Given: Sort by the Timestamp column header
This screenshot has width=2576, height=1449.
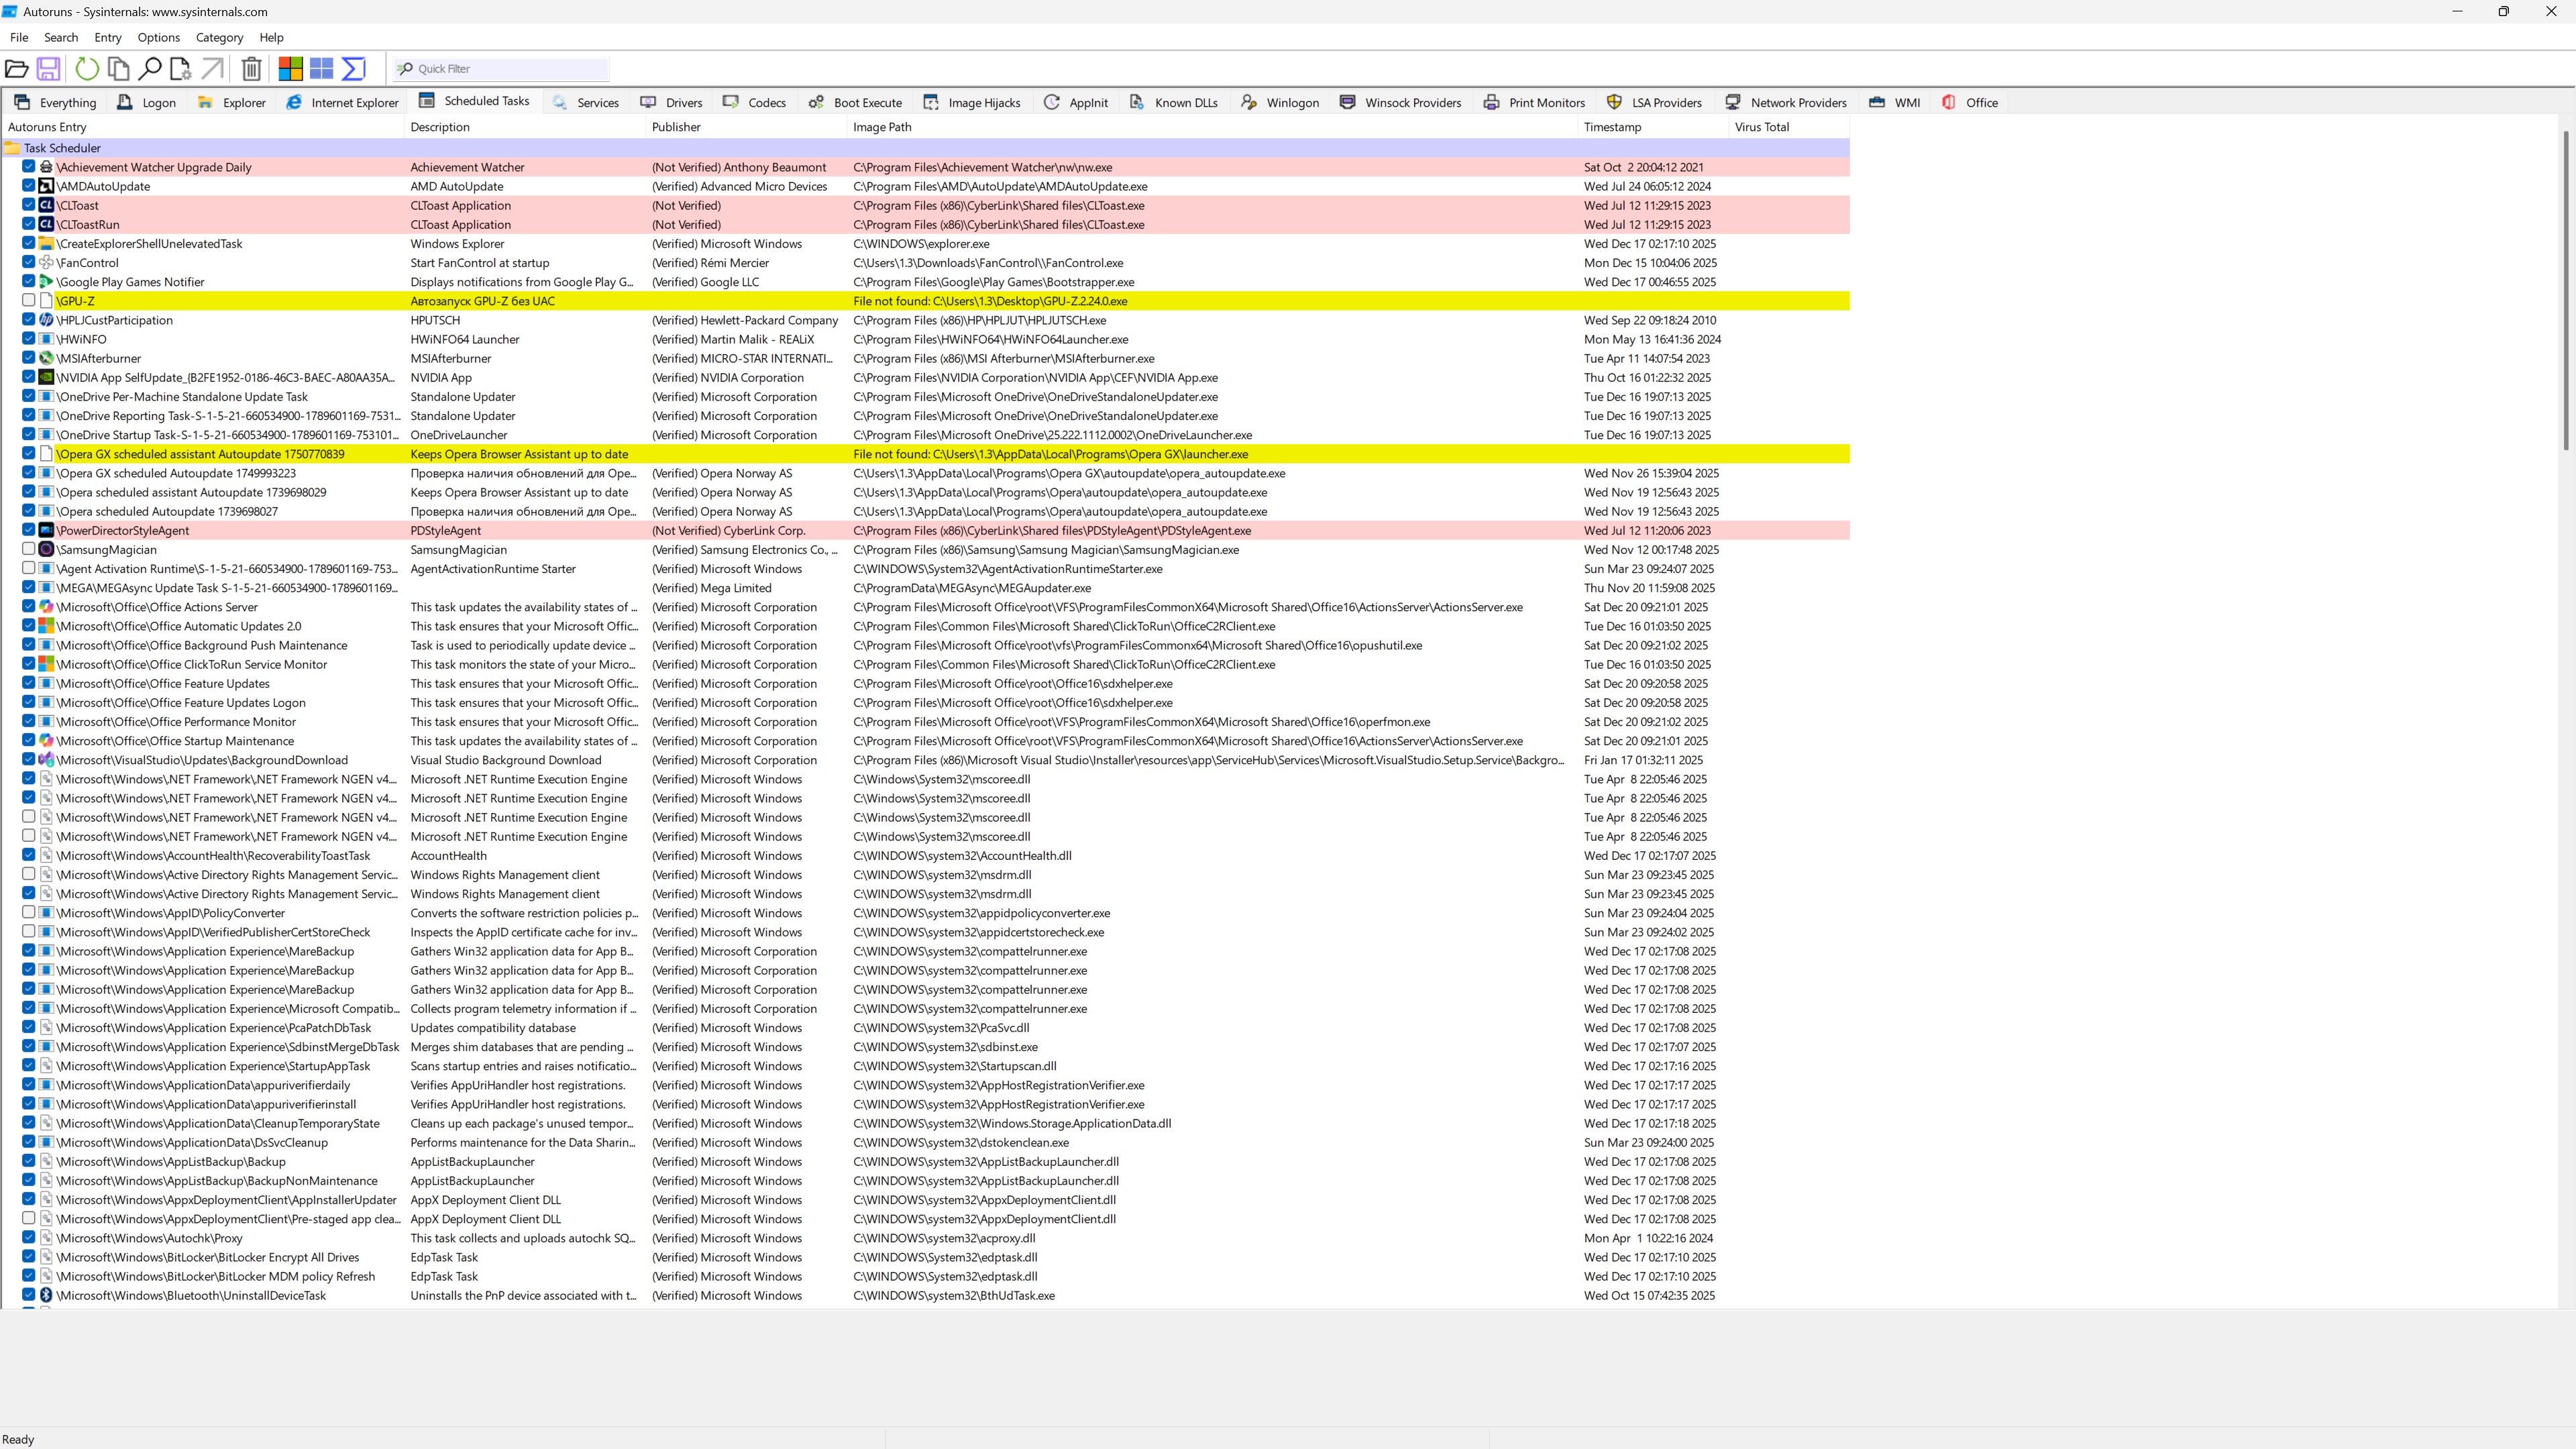Looking at the screenshot, I should (x=1612, y=127).
